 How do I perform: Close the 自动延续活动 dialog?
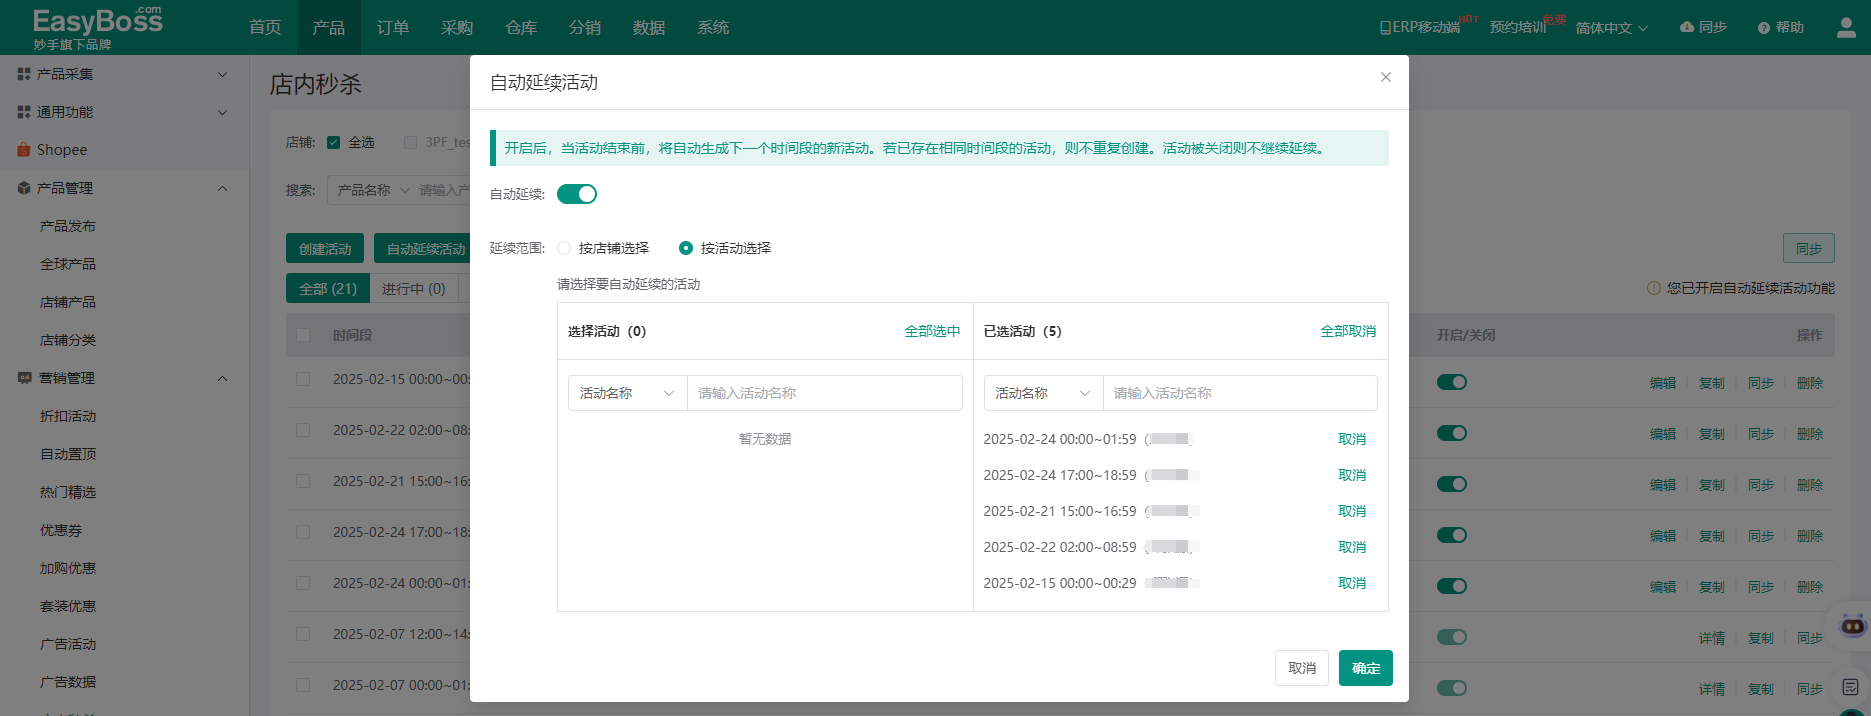(1386, 77)
